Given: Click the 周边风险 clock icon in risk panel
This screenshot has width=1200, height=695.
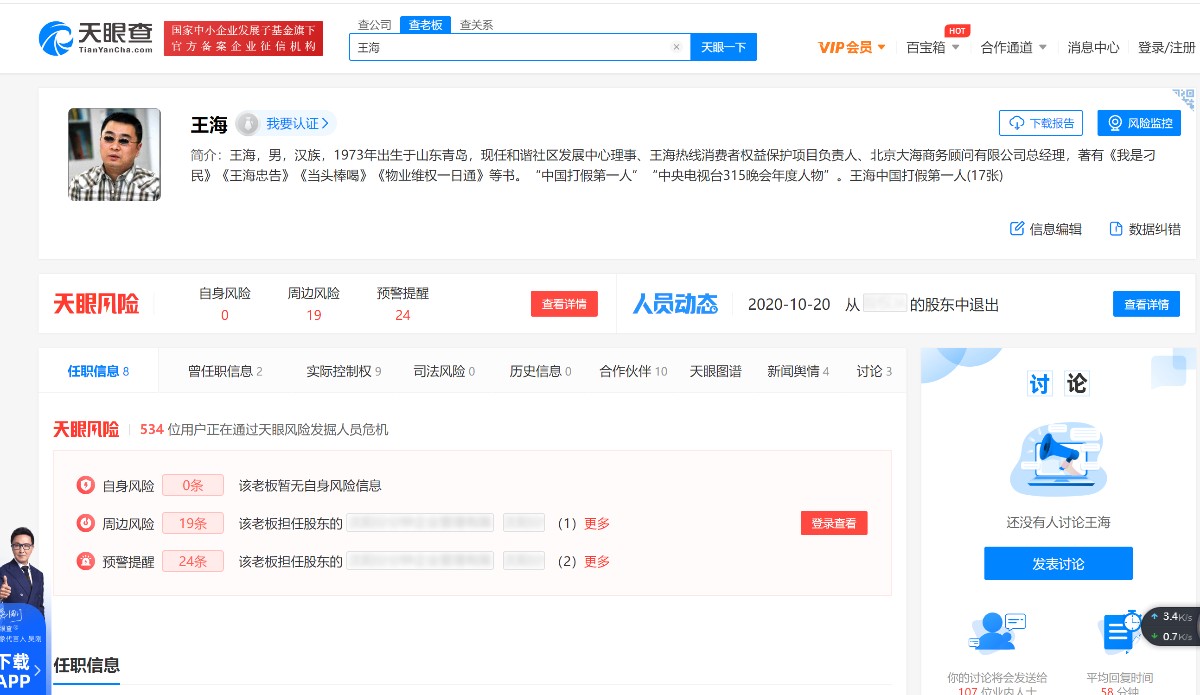Looking at the screenshot, I should (x=86, y=523).
